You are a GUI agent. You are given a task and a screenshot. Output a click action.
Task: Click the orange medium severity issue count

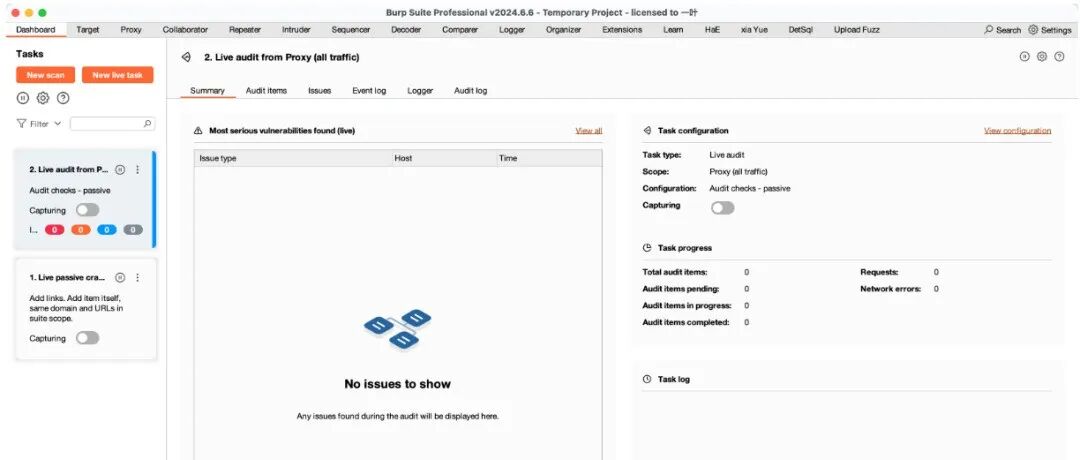81,230
